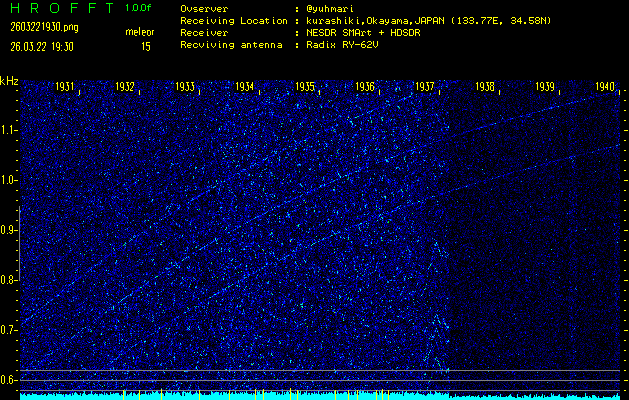Screen dimensions: 629x400
Task: Click the 1931 time axis label
Action: coord(65,87)
